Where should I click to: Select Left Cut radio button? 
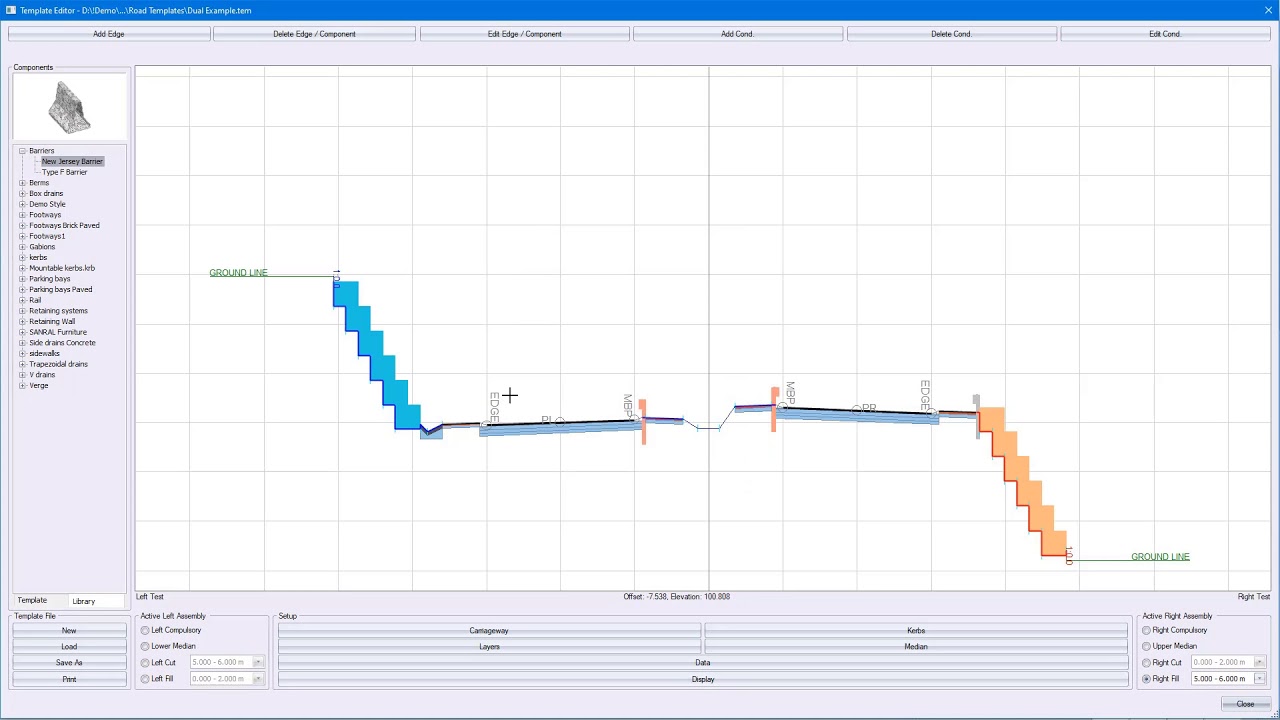pyautogui.click(x=145, y=663)
